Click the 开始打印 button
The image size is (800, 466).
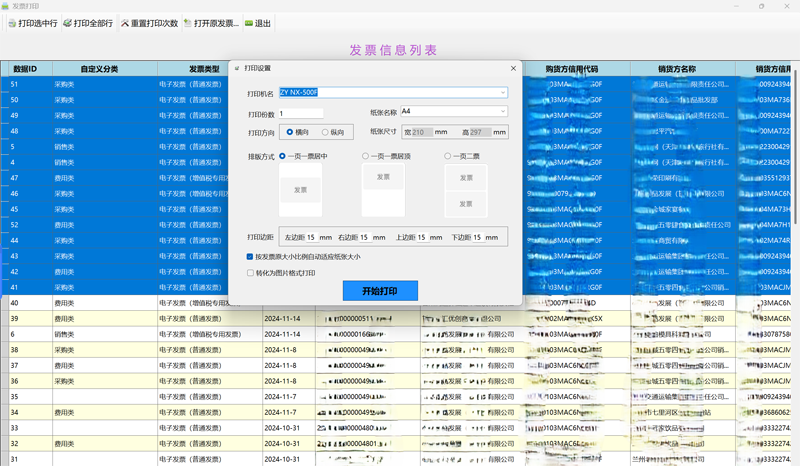click(x=380, y=291)
